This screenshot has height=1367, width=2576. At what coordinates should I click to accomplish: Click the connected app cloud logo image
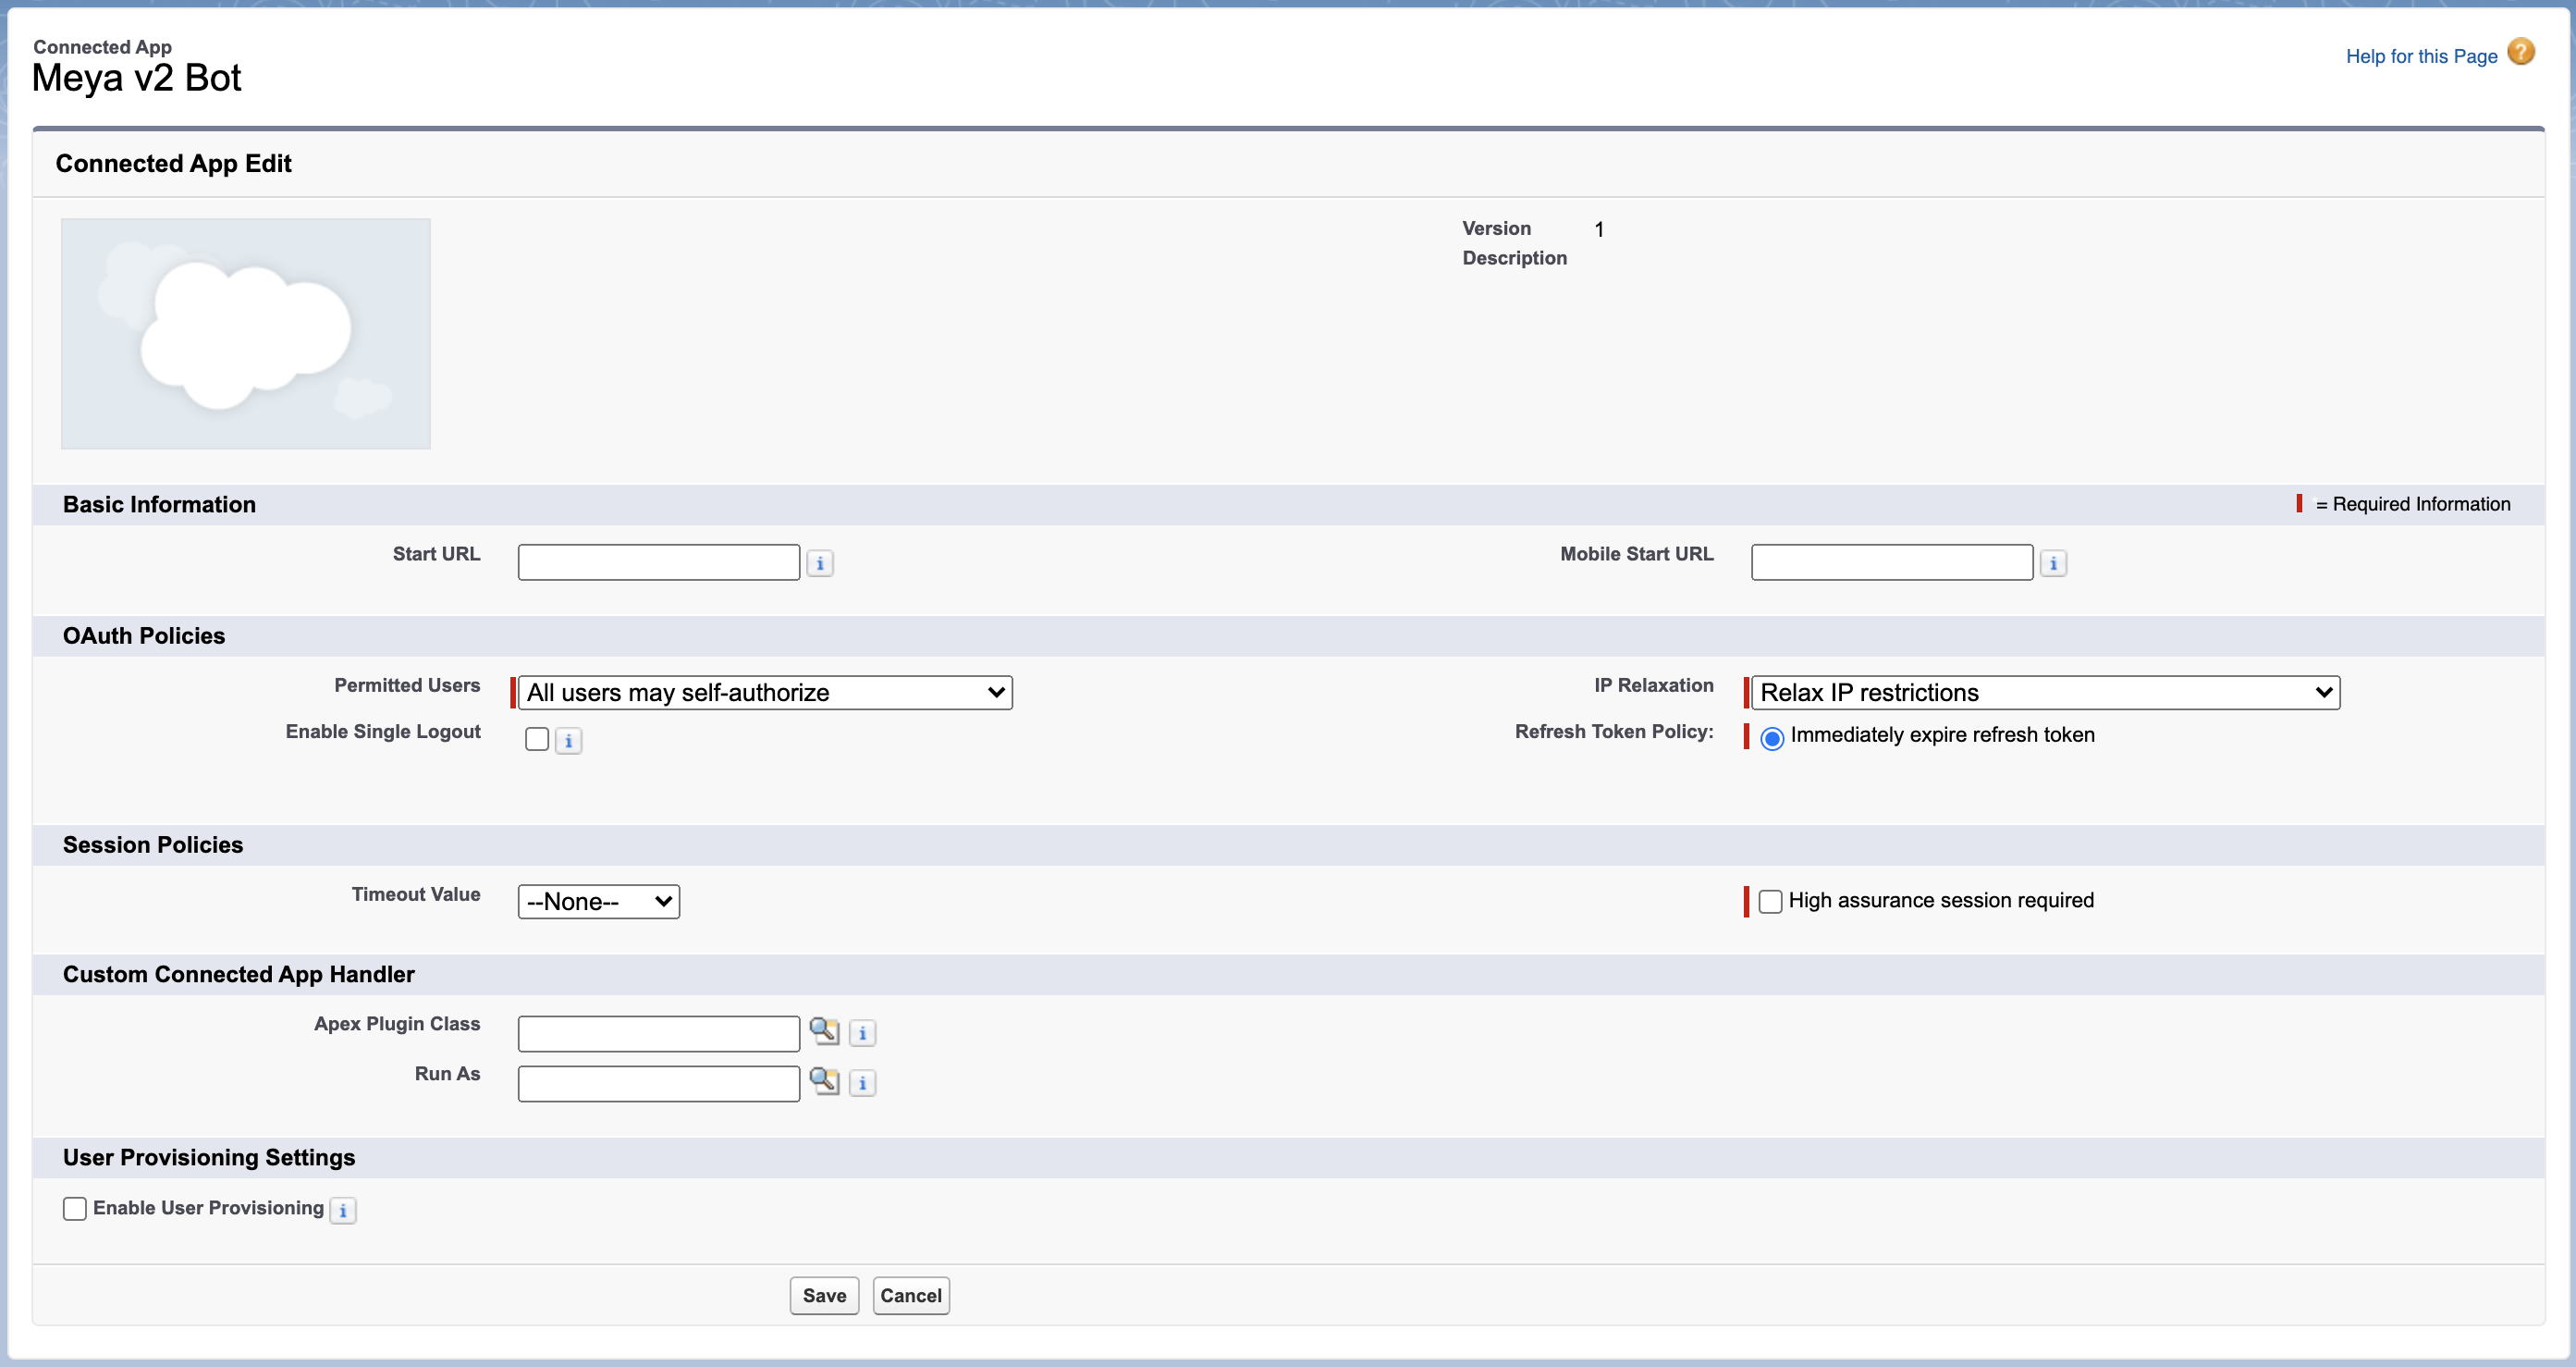[246, 333]
